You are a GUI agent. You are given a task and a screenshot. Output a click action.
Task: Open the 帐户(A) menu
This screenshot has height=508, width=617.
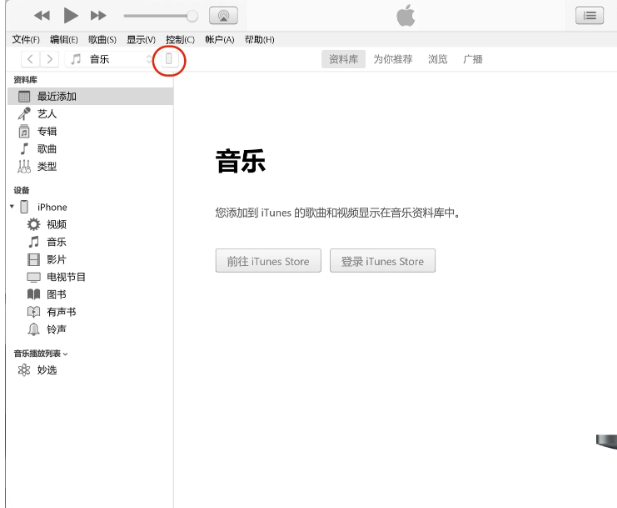point(220,39)
